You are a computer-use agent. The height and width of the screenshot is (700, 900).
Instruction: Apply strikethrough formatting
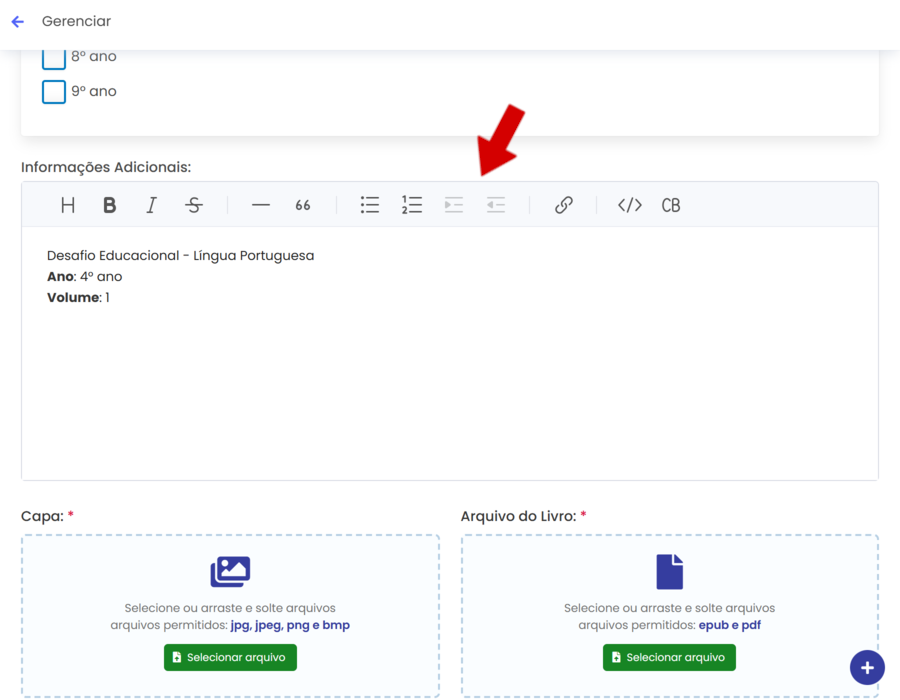click(194, 205)
